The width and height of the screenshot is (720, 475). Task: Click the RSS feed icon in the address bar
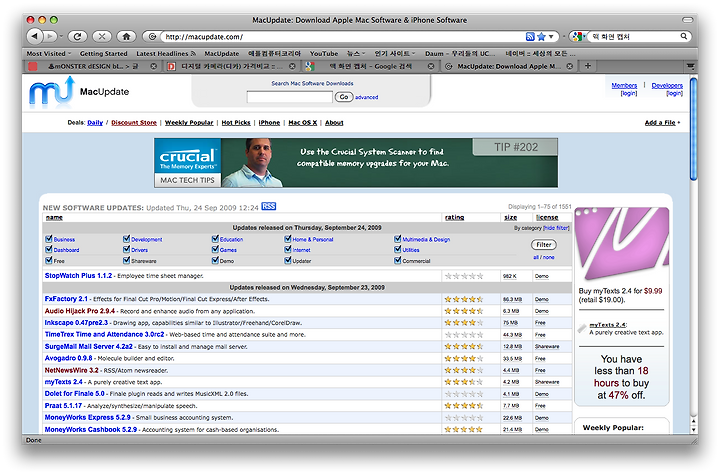530,36
